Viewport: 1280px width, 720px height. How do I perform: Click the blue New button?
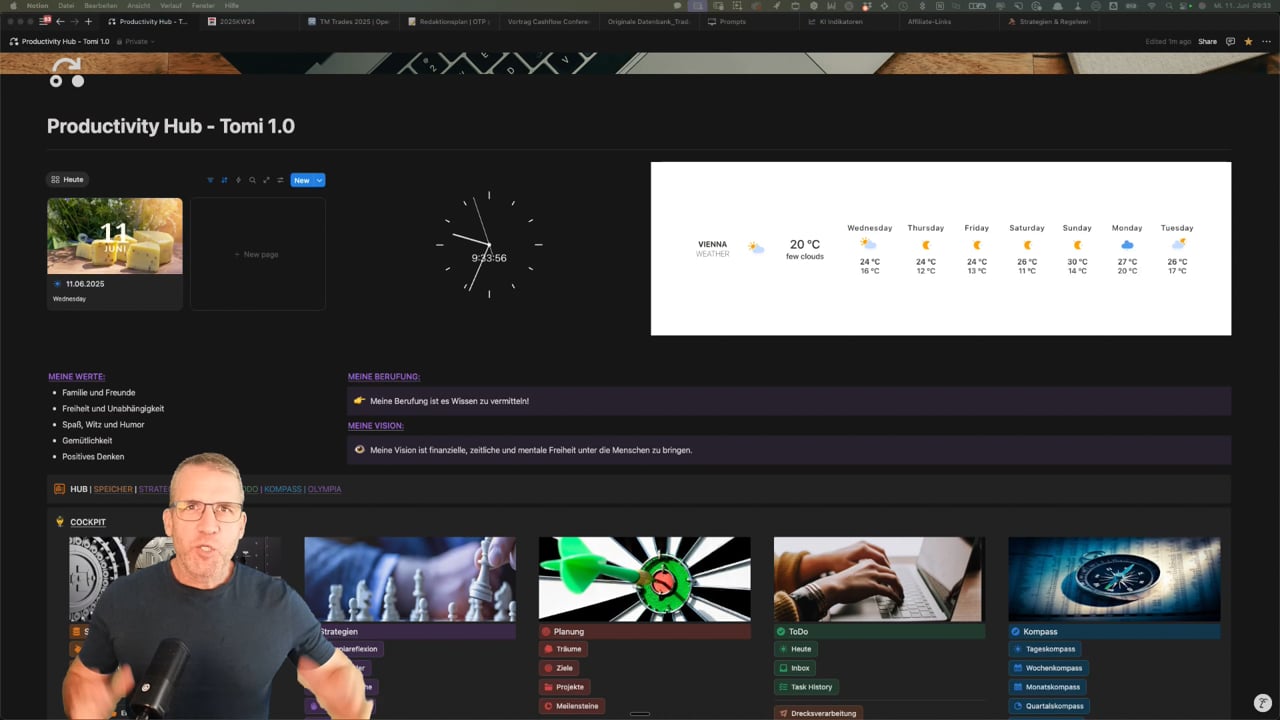[x=302, y=180]
